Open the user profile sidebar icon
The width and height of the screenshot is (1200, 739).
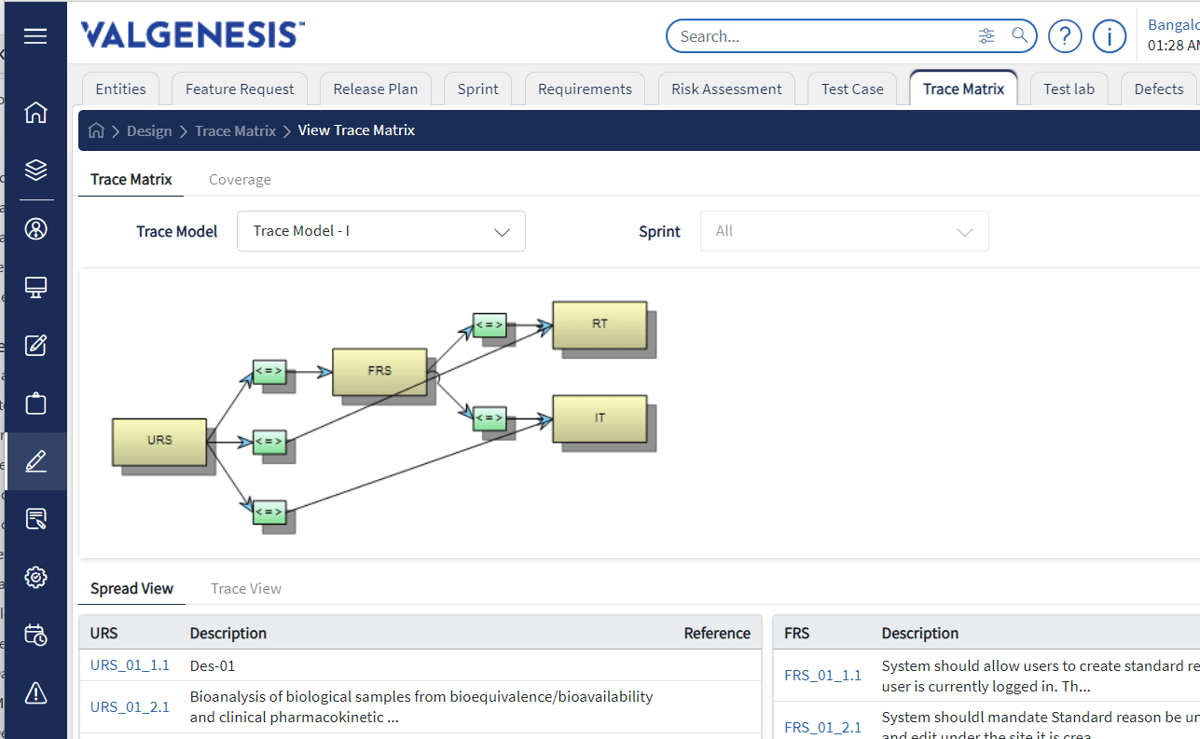point(36,228)
